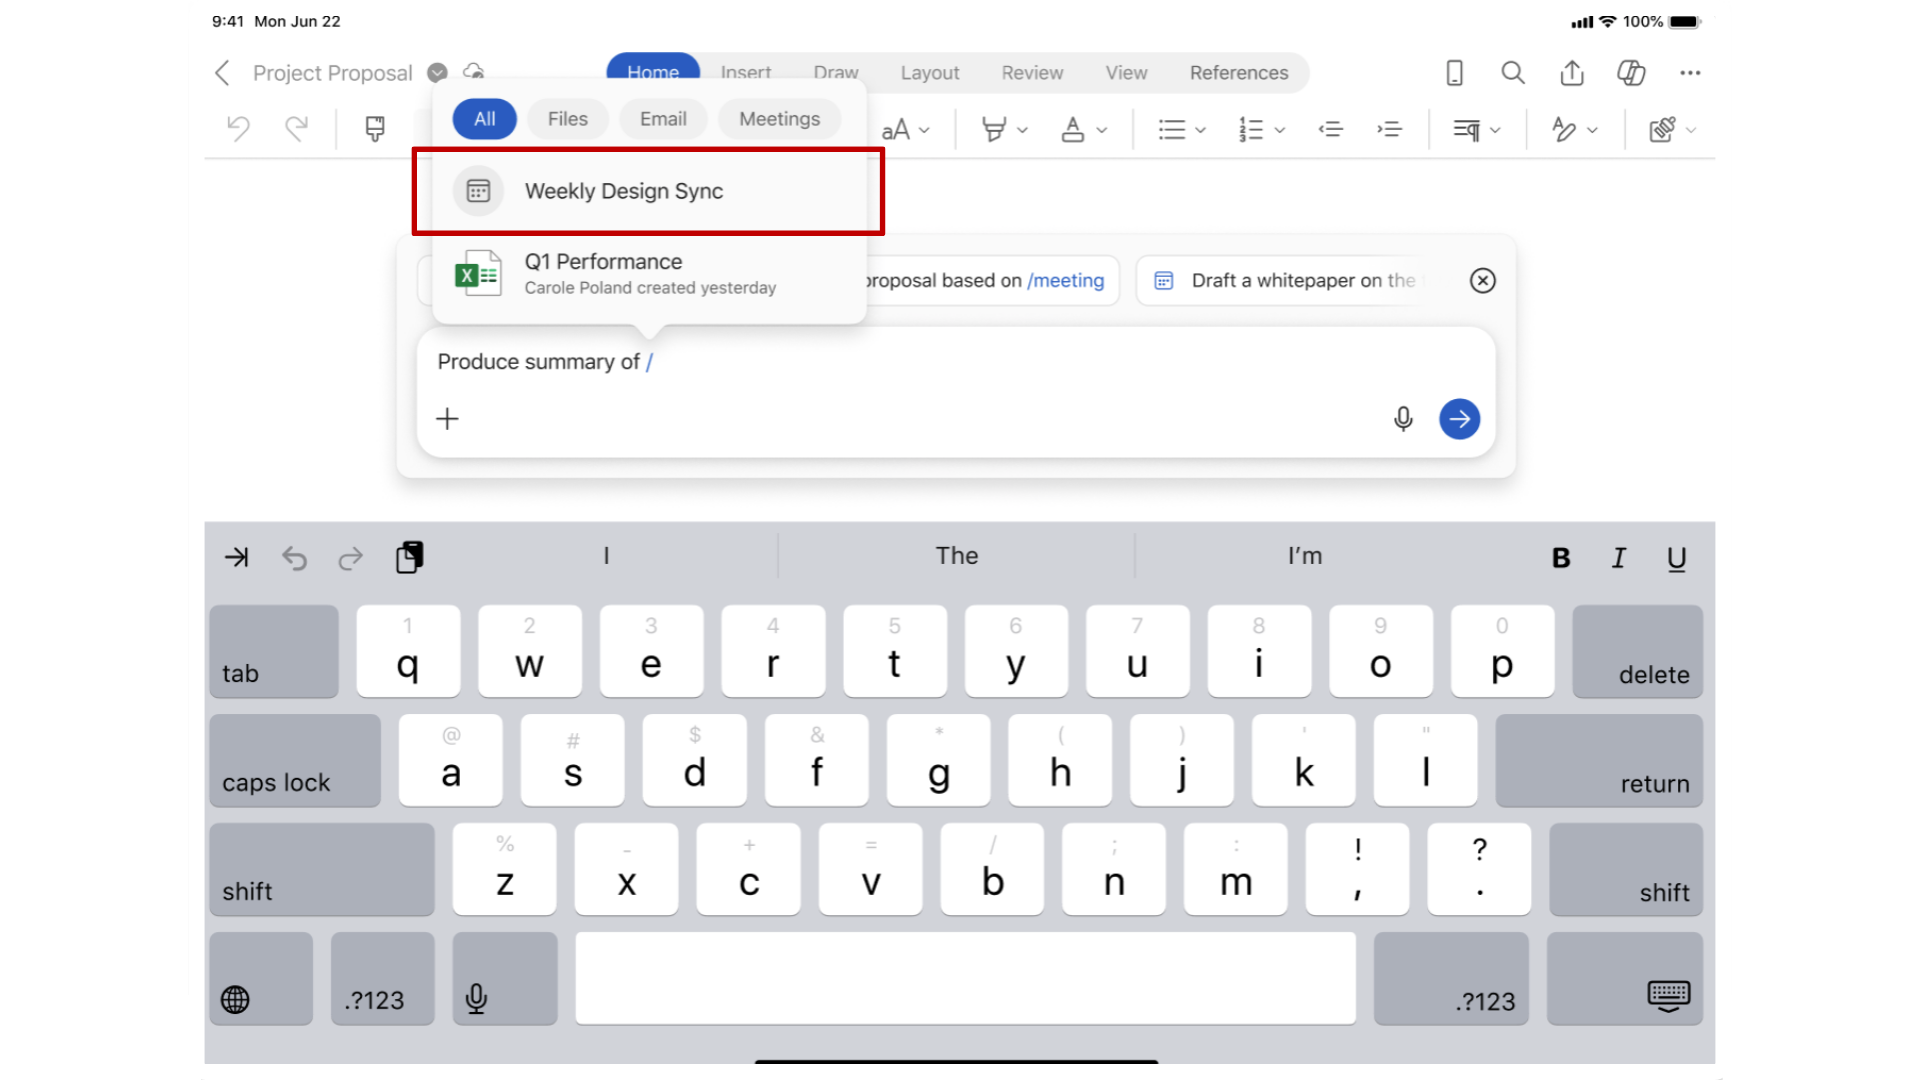Expand the font color dropdown arrow

1102,130
